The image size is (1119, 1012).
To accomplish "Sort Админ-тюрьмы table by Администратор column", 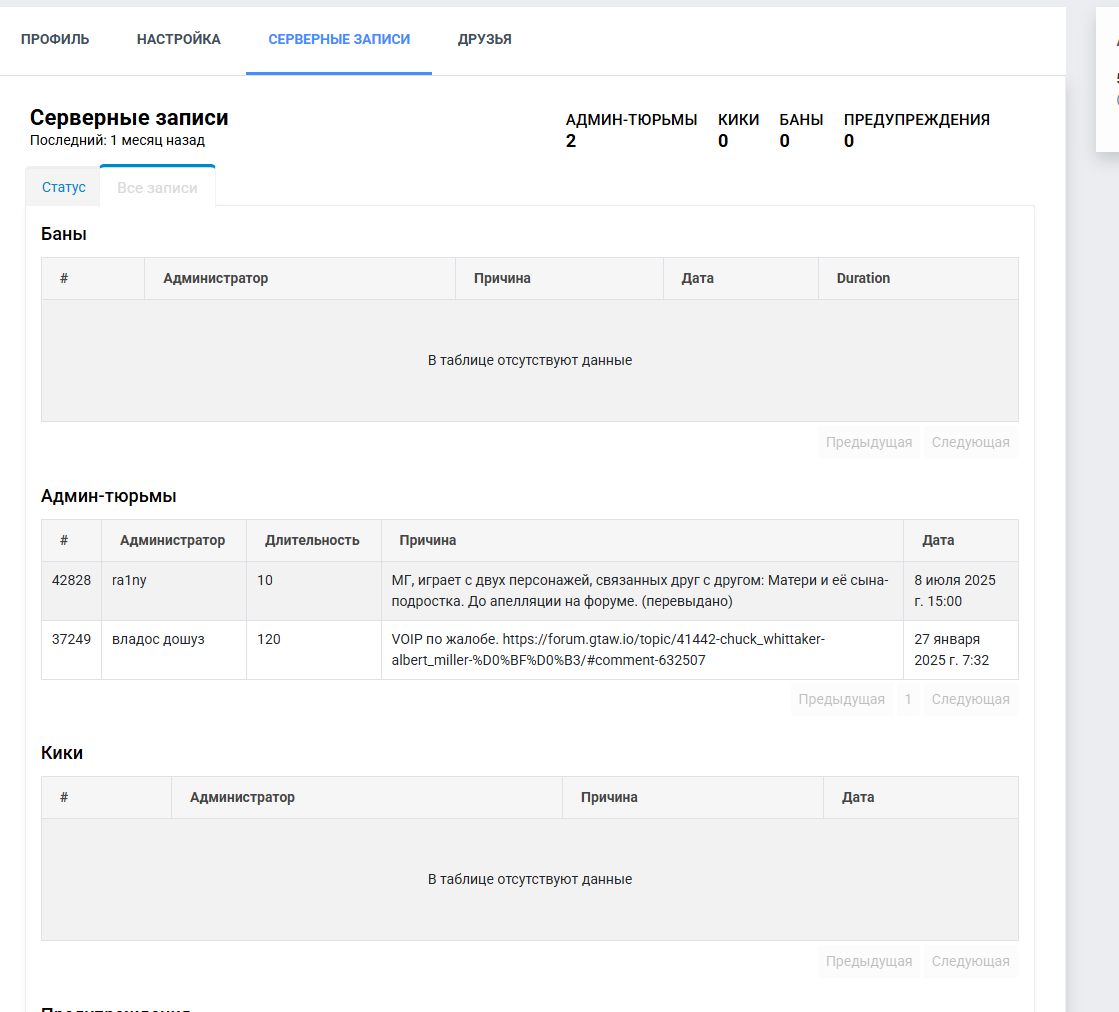I will pyautogui.click(x=174, y=540).
